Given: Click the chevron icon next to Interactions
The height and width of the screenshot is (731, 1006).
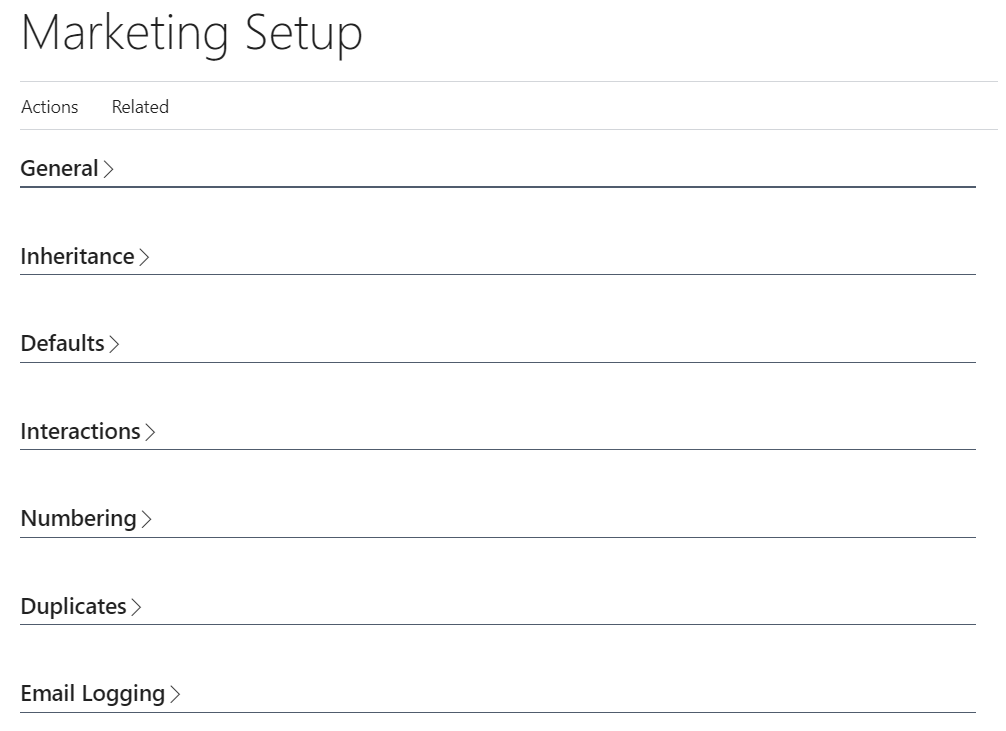Looking at the screenshot, I should click(150, 432).
